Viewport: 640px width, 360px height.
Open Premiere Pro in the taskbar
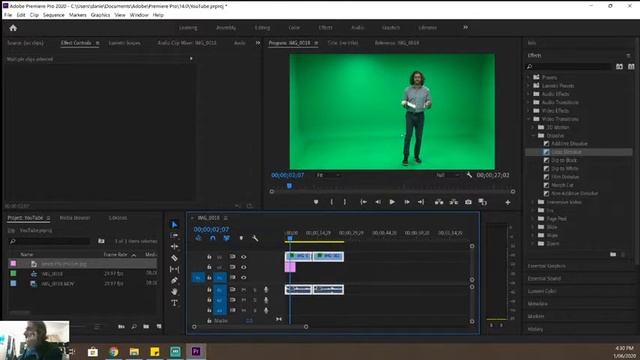tap(196, 351)
